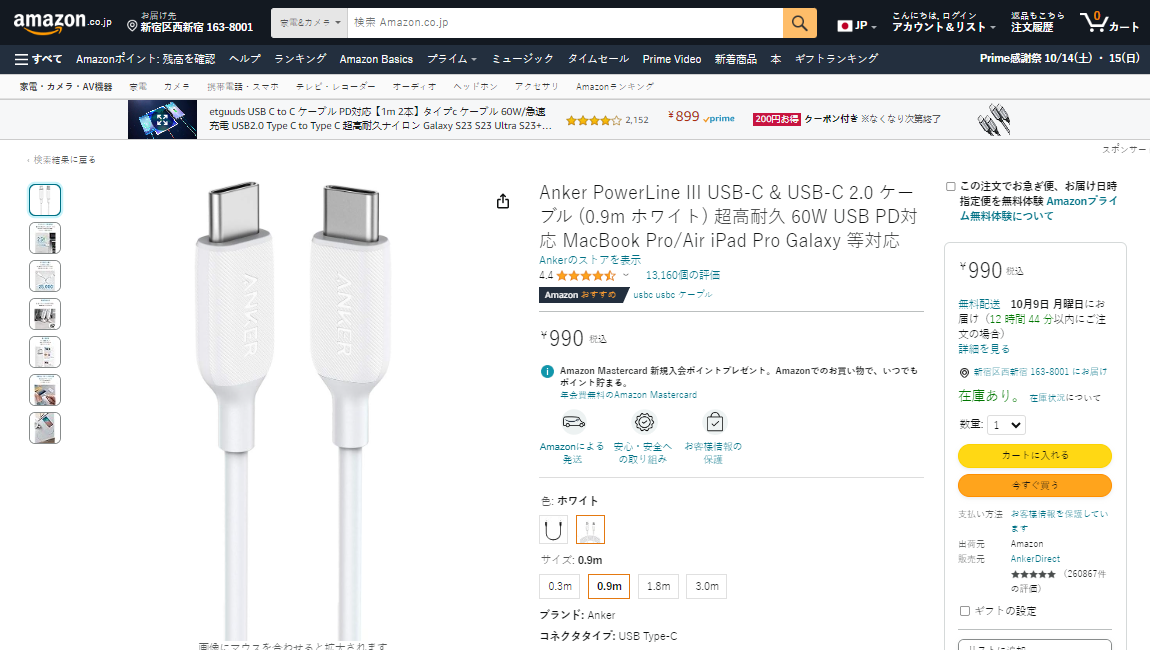Click the share icon beside product image
The image size is (1150, 650).
(502, 201)
